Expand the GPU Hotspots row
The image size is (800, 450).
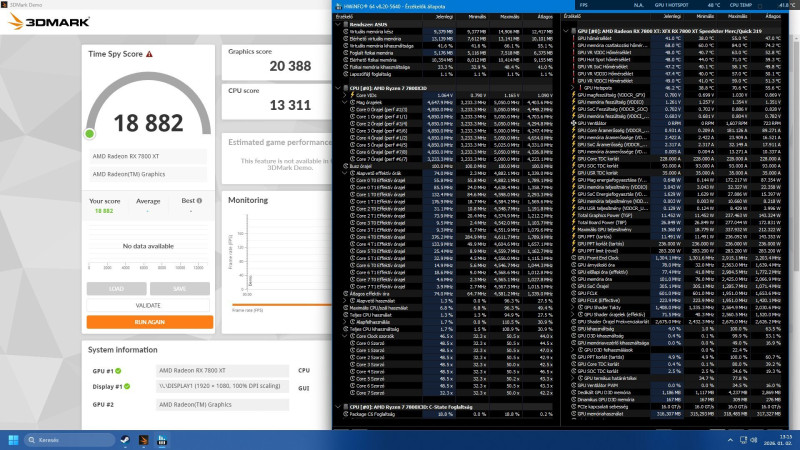[572, 88]
